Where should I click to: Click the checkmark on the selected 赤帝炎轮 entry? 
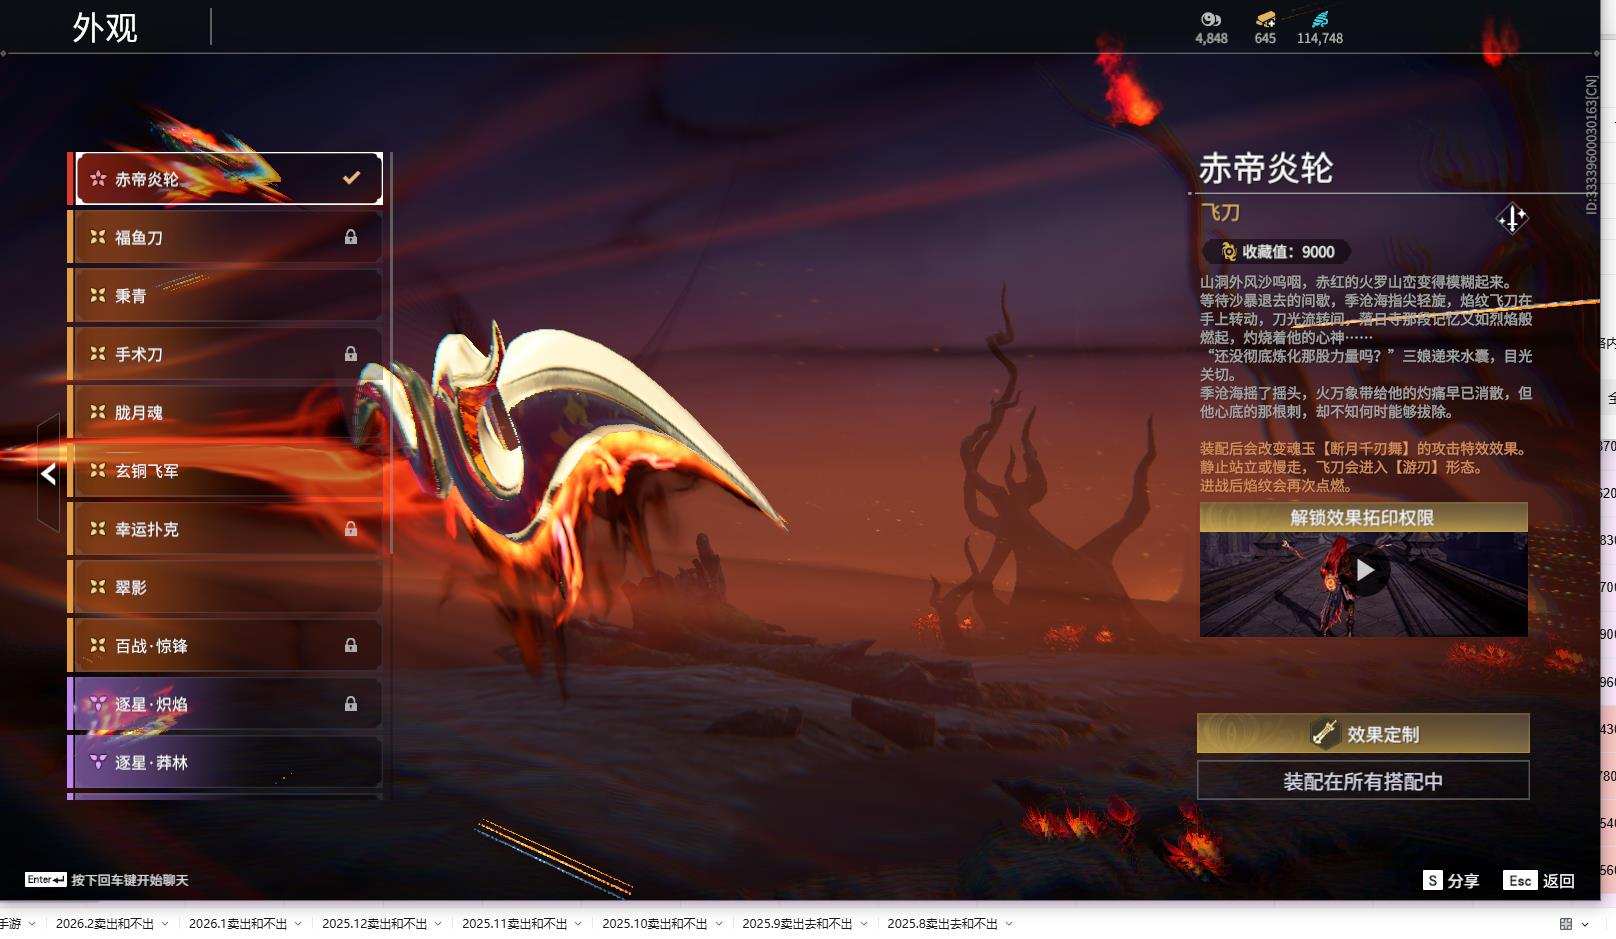click(x=350, y=176)
